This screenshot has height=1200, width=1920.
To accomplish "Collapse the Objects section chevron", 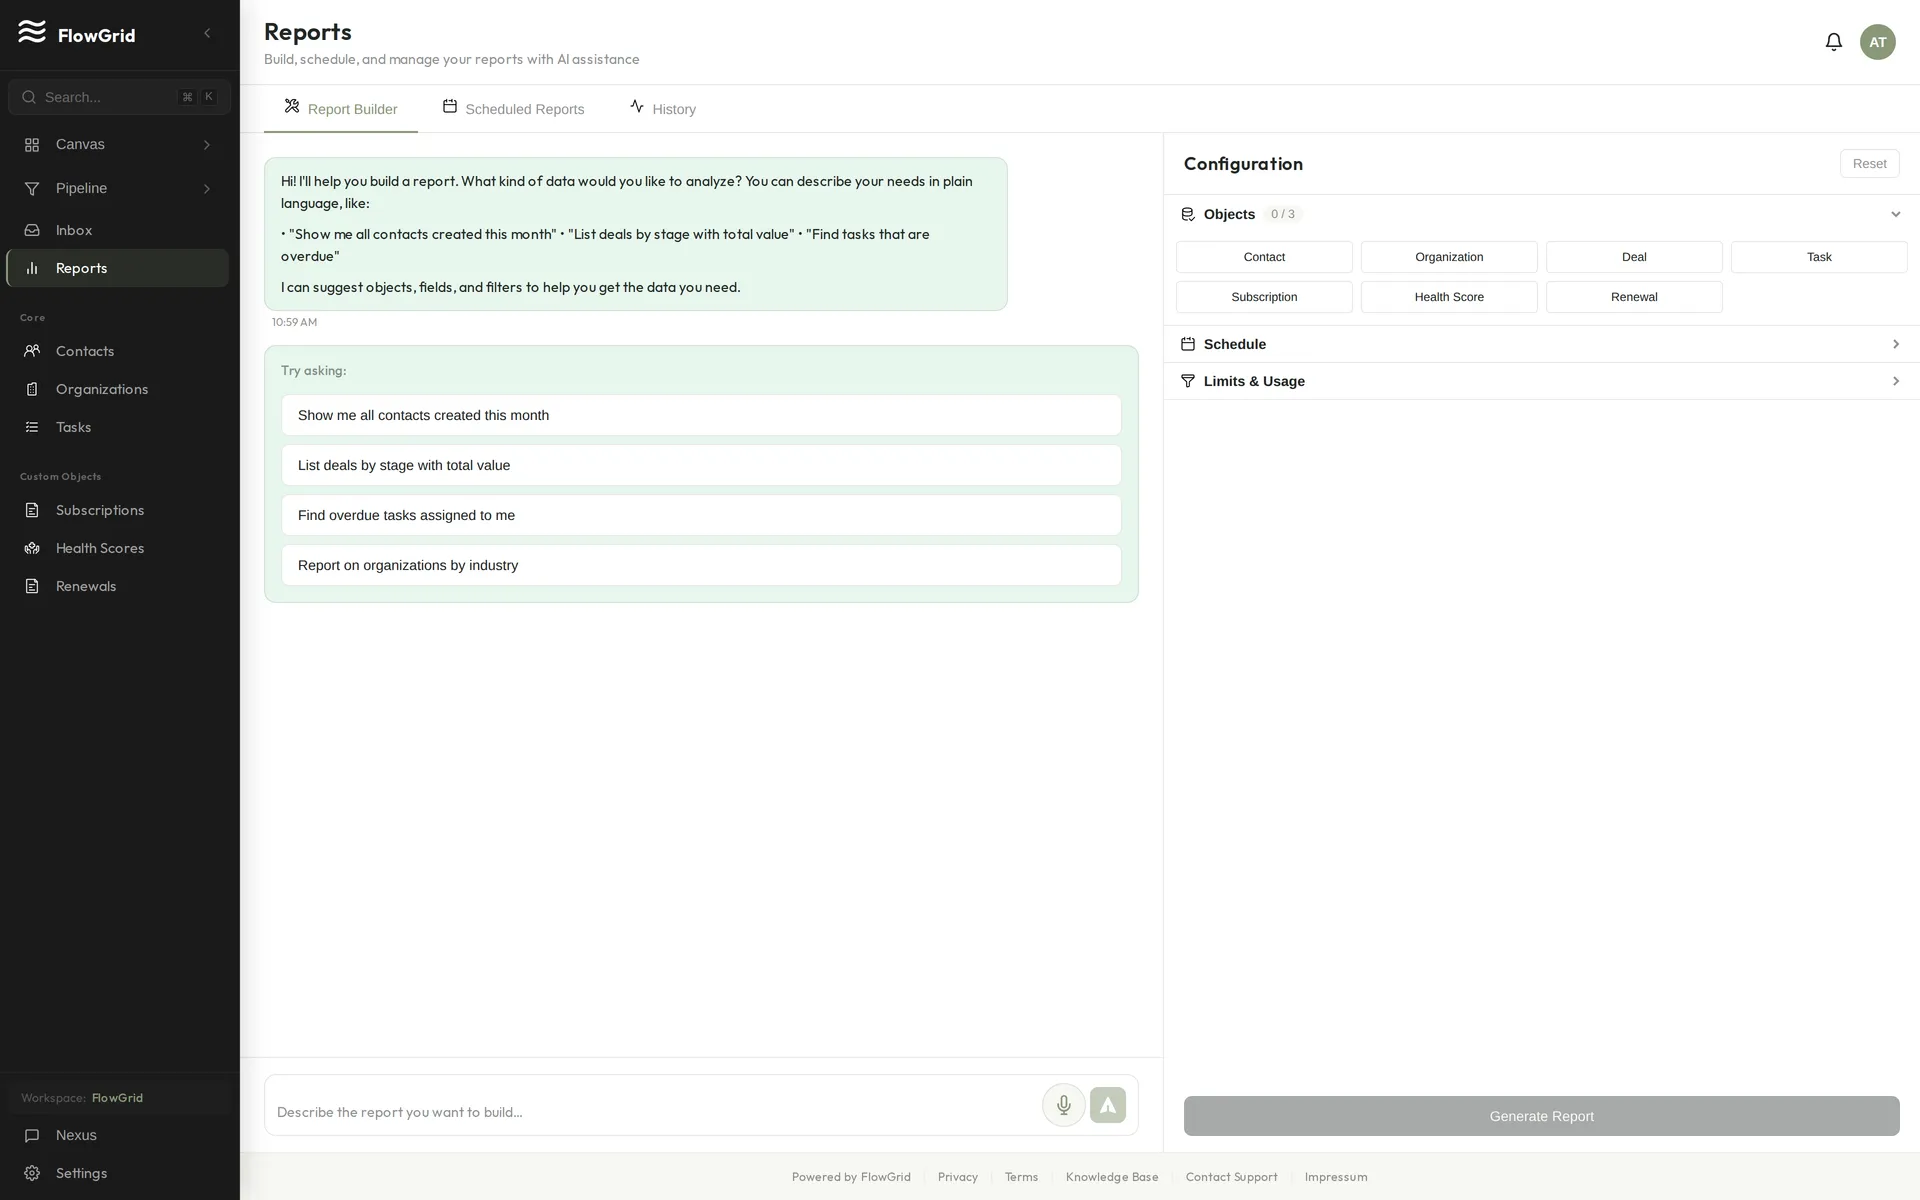I will tap(1895, 214).
